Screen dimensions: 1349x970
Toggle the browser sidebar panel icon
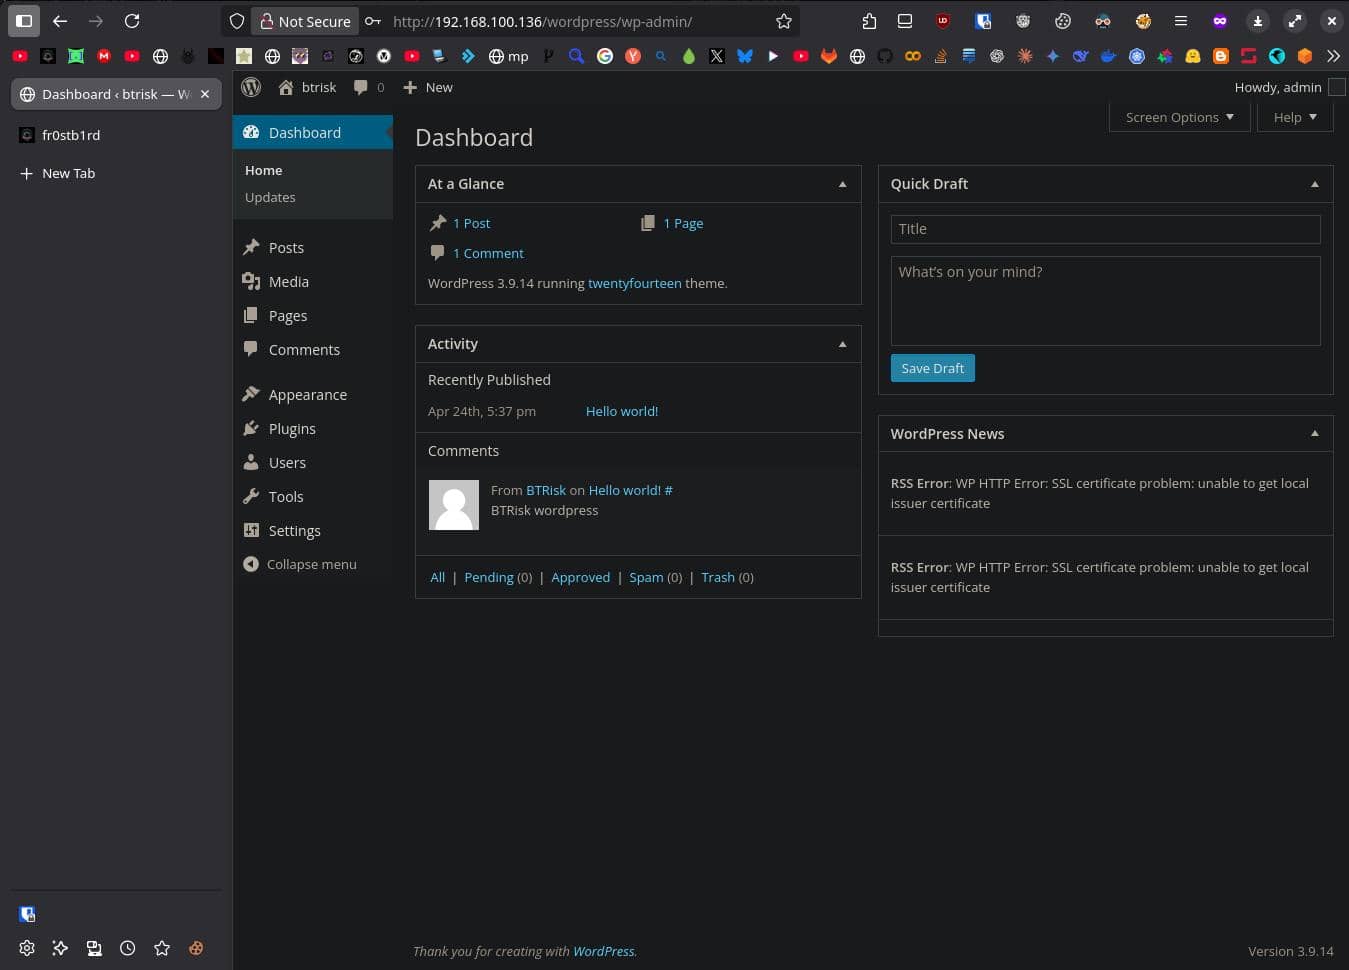(x=24, y=21)
